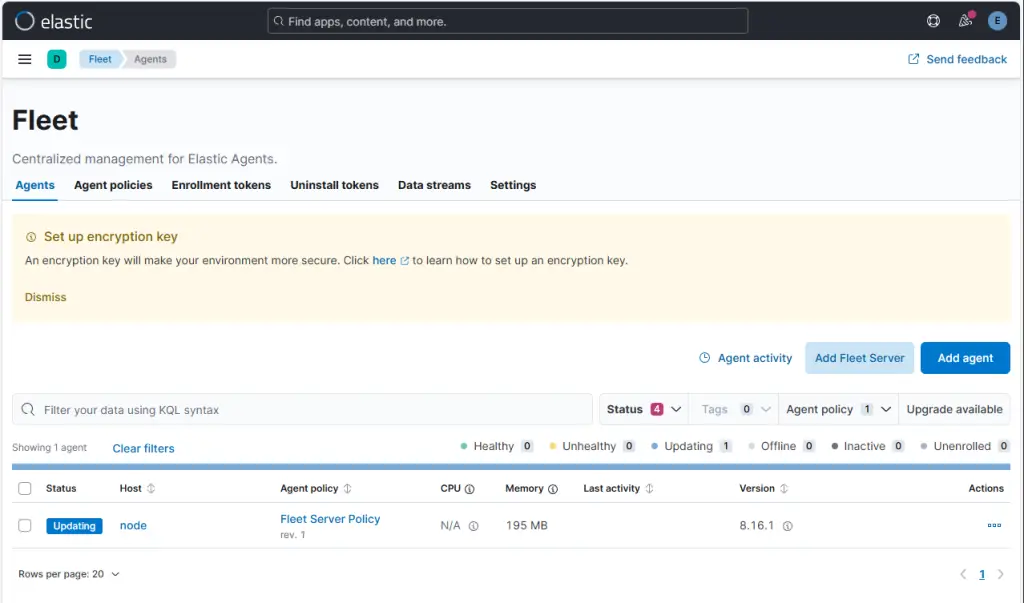The height and width of the screenshot is (603, 1024).
Task: Open Agent activity flyout
Action: coord(745,358)
